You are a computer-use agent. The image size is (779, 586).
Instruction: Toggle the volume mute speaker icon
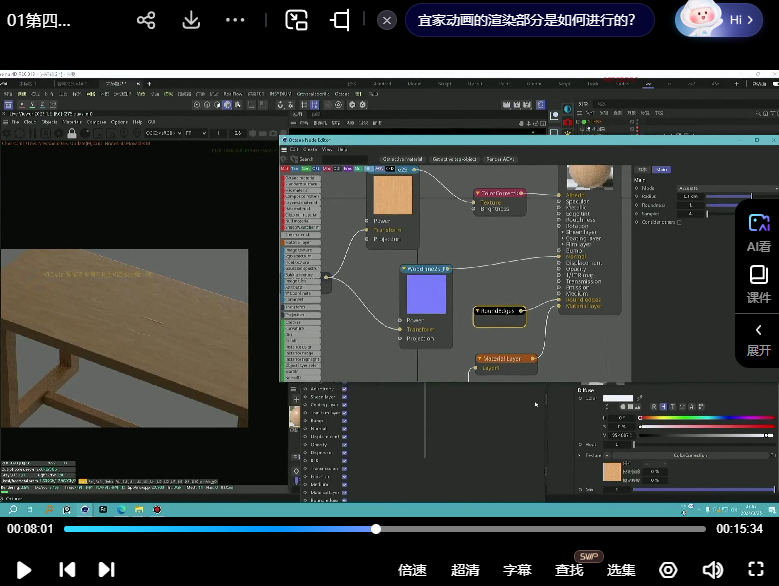point(712,570)
